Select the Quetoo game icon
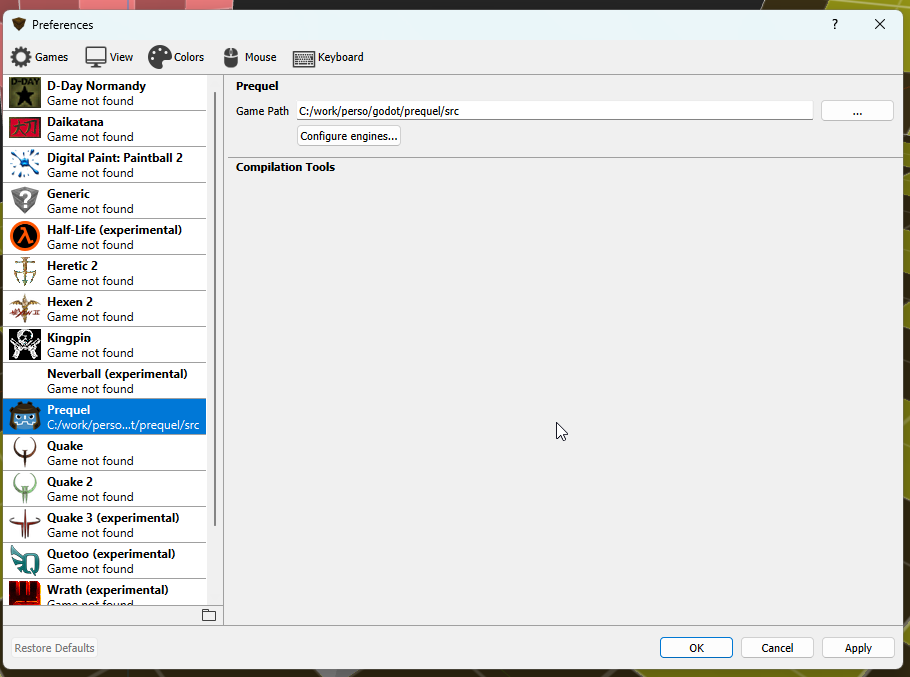This screenshot has height=677, width=910. (x=25, y=561)
